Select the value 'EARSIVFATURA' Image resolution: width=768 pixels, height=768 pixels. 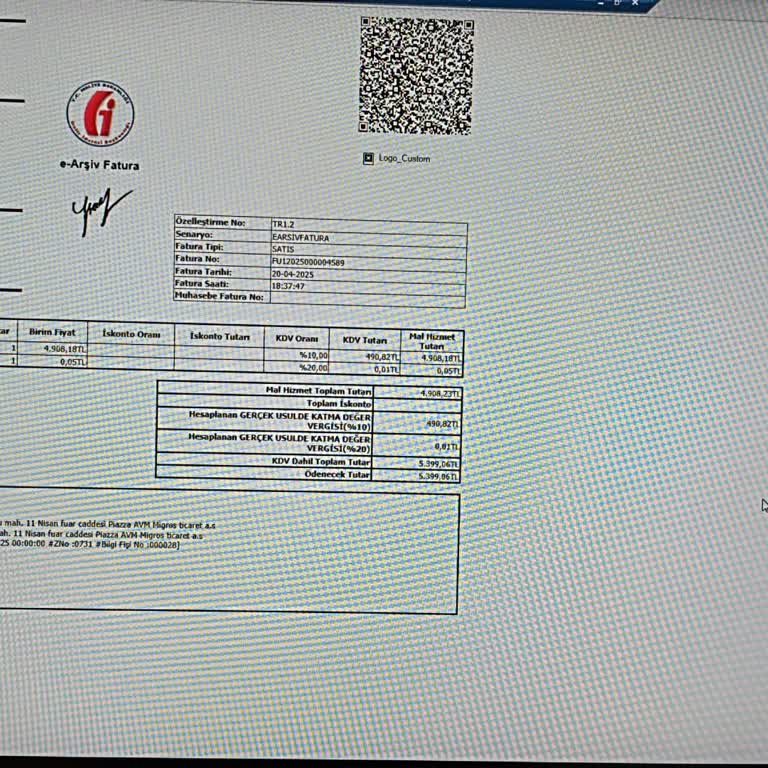(x=300, y=238)
